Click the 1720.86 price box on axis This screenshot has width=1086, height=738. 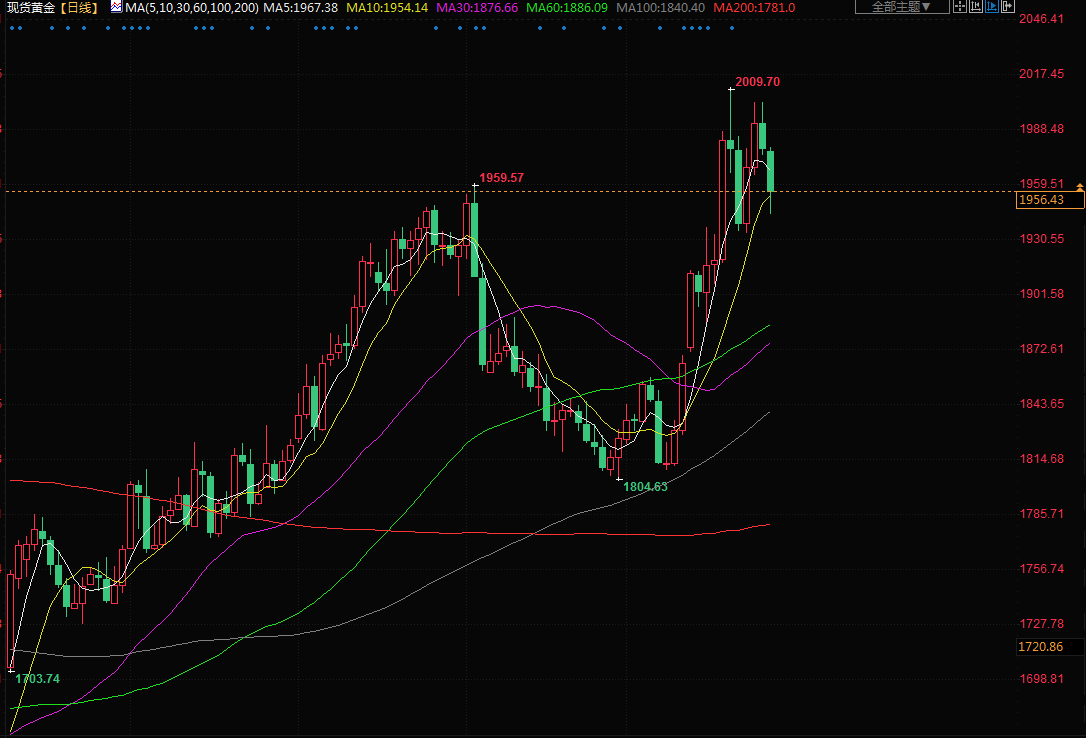coord(1040,647)
